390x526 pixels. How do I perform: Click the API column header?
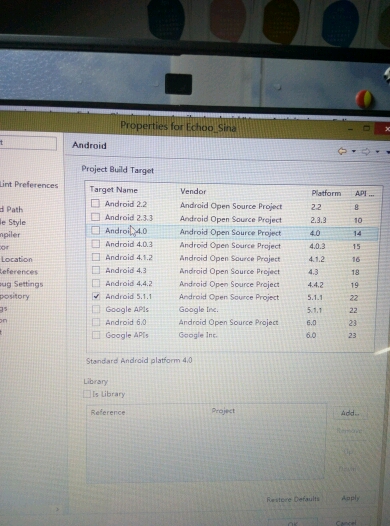pyautogui.click(x=364, y=194)
